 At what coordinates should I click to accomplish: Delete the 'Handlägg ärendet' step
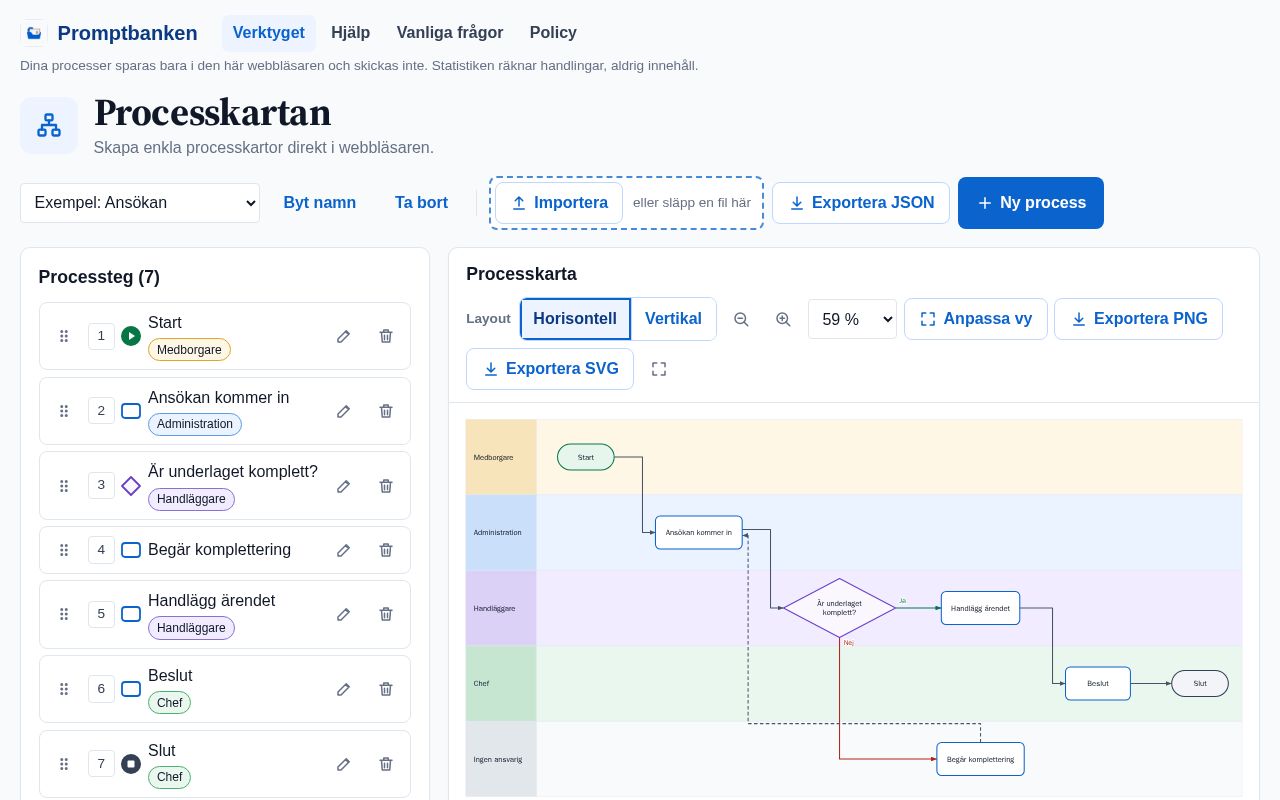(x=386, y=614)
